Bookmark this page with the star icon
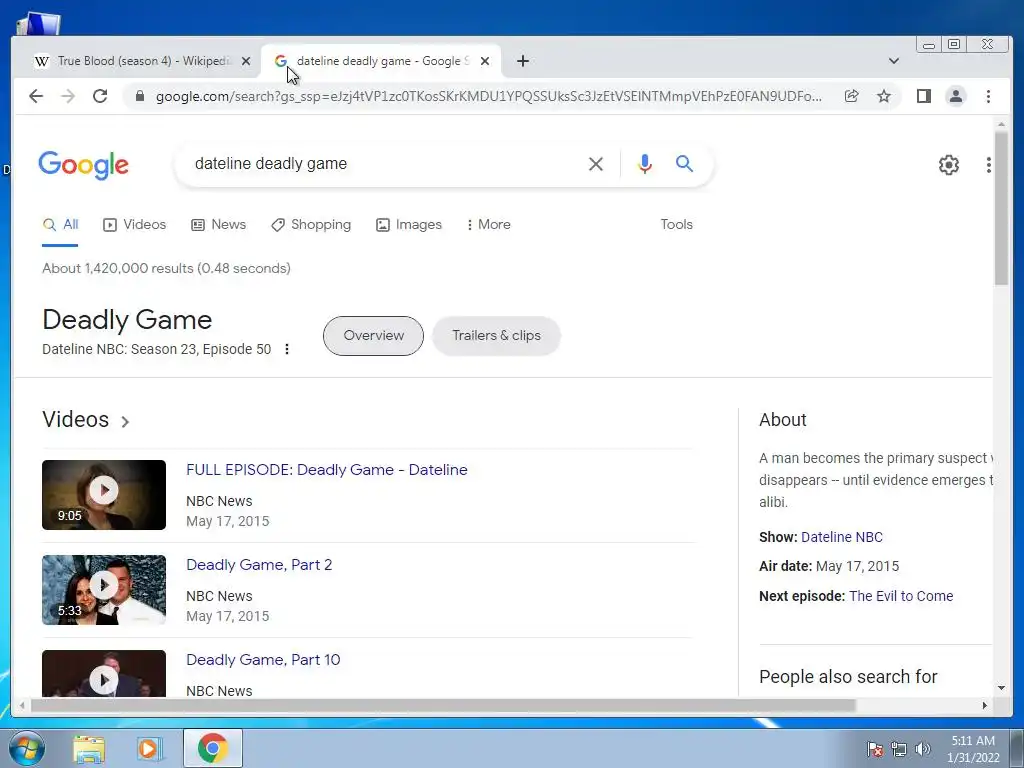Image resolution: width=1024 pixels, height=768 pixels. coord(884,97)
